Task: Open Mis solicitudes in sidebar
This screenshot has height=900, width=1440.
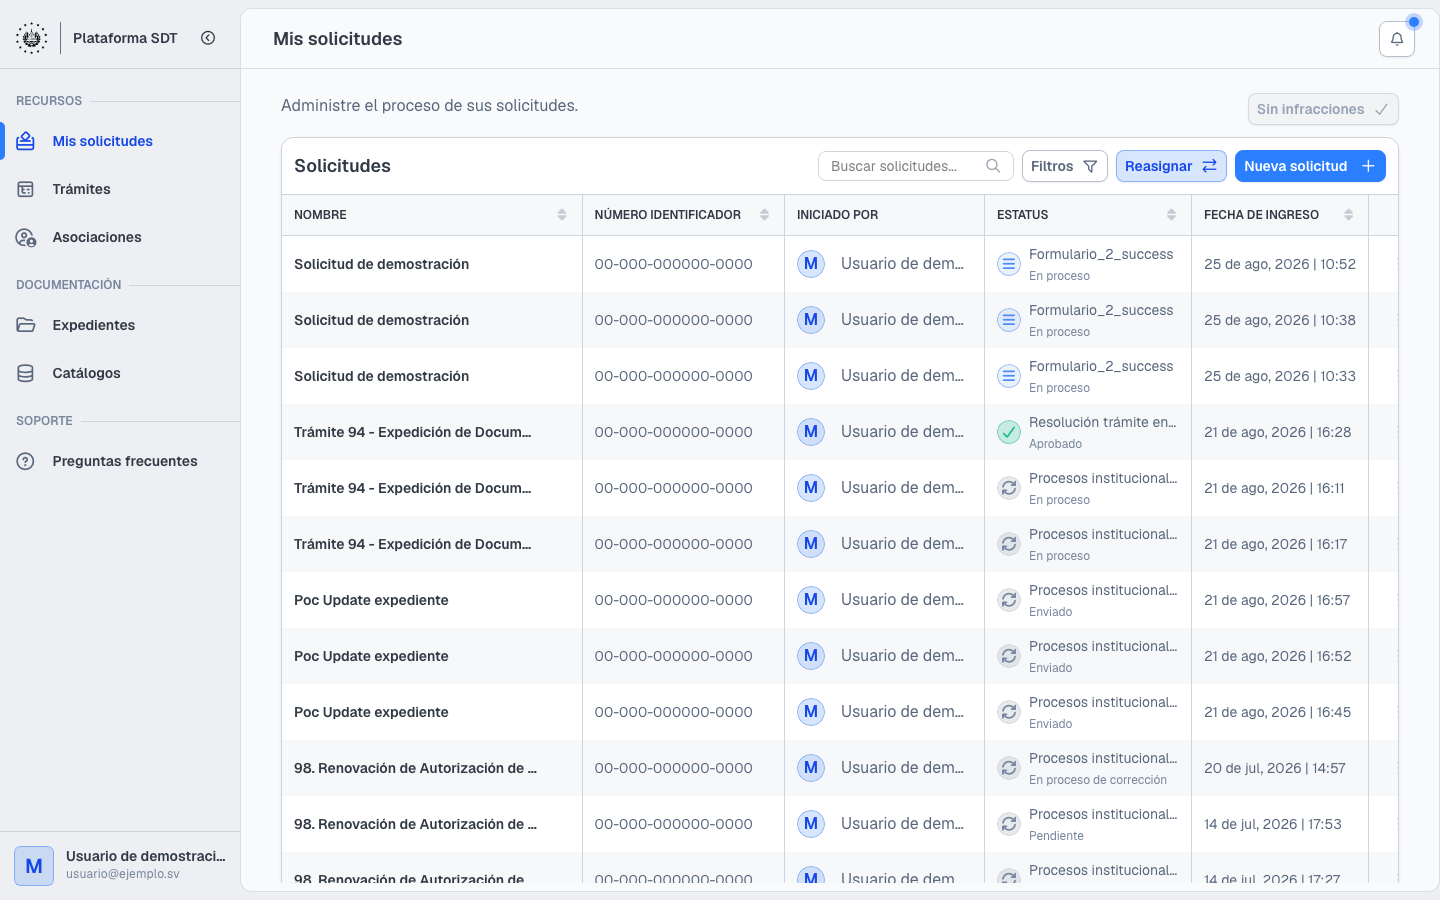Action: (120, 141)
